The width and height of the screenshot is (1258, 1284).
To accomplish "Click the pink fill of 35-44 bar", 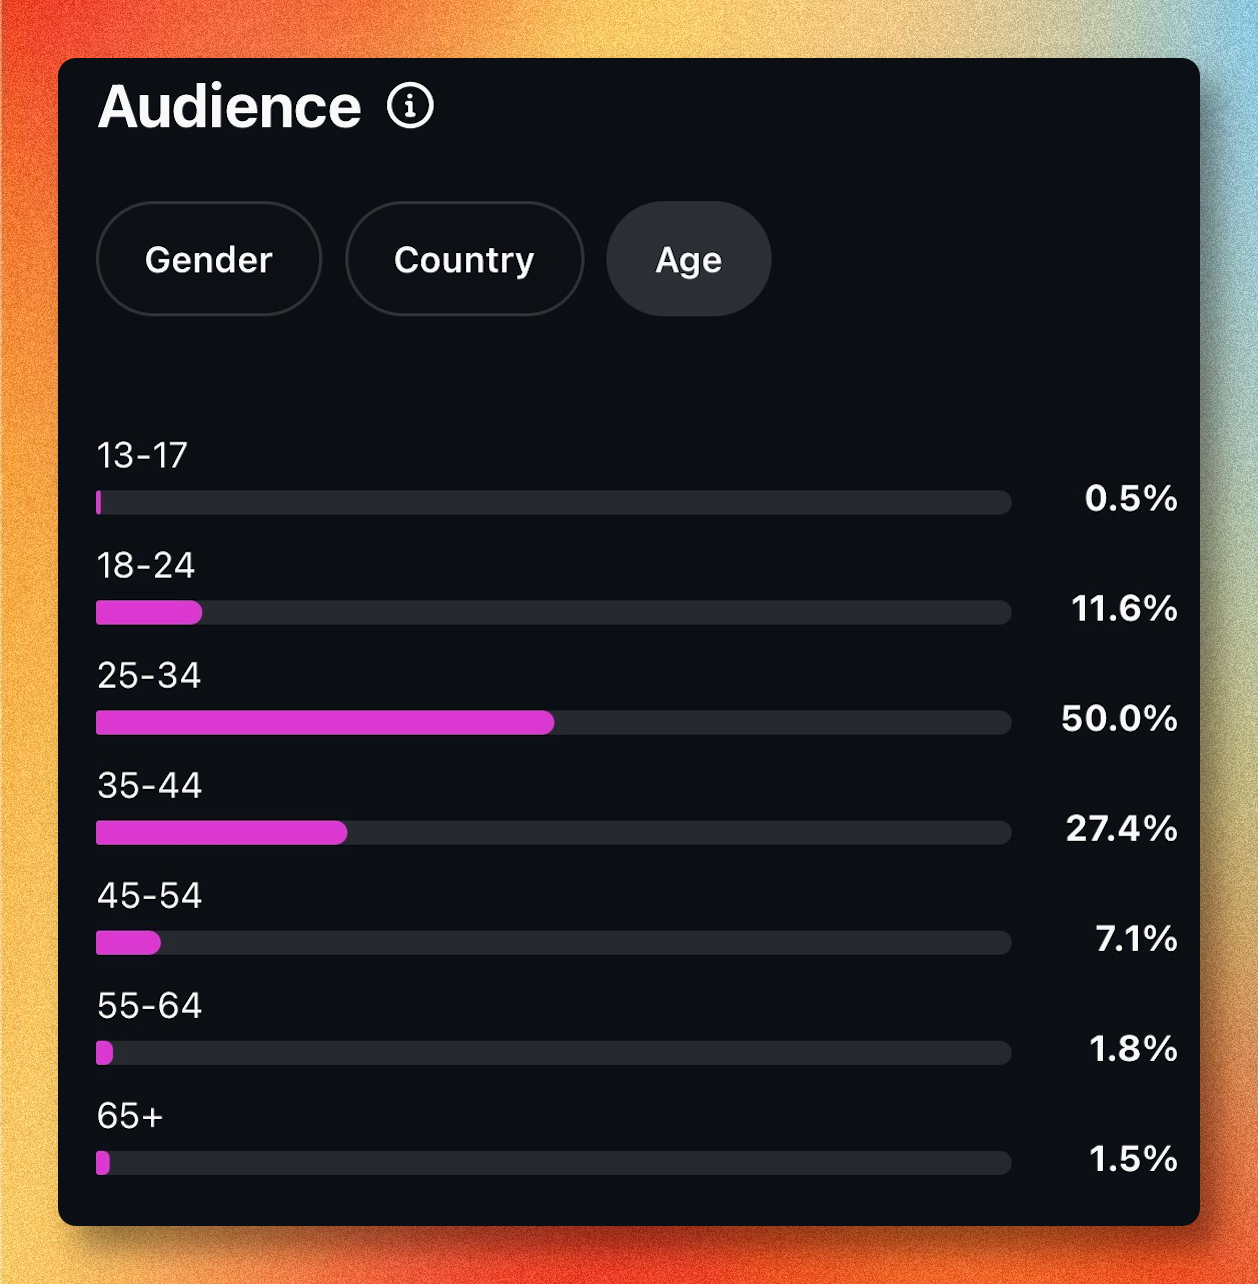I will [221, 832].
